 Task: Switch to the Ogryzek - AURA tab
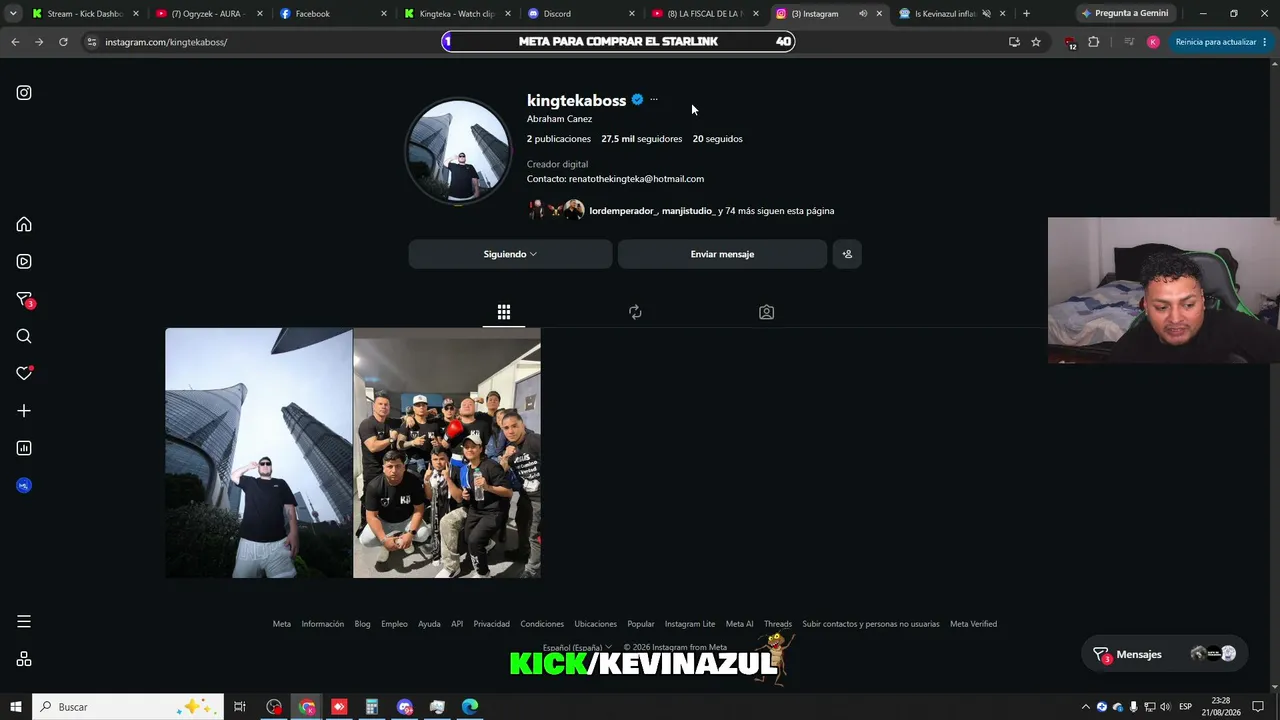click(210, 14)
